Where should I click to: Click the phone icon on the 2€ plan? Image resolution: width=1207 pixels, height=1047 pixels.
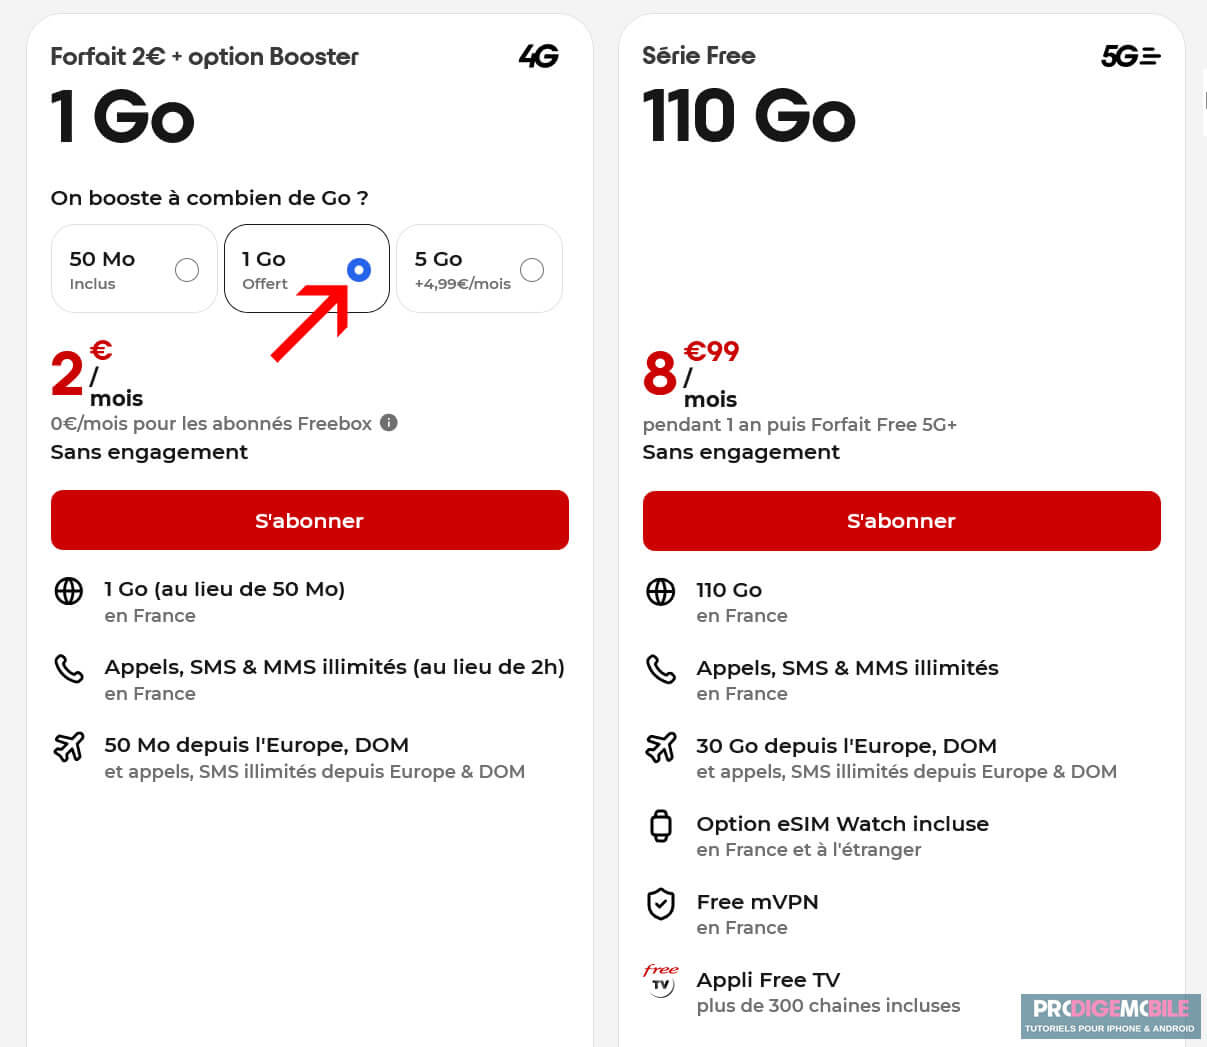pyautogui.click(x=68, y=669)
